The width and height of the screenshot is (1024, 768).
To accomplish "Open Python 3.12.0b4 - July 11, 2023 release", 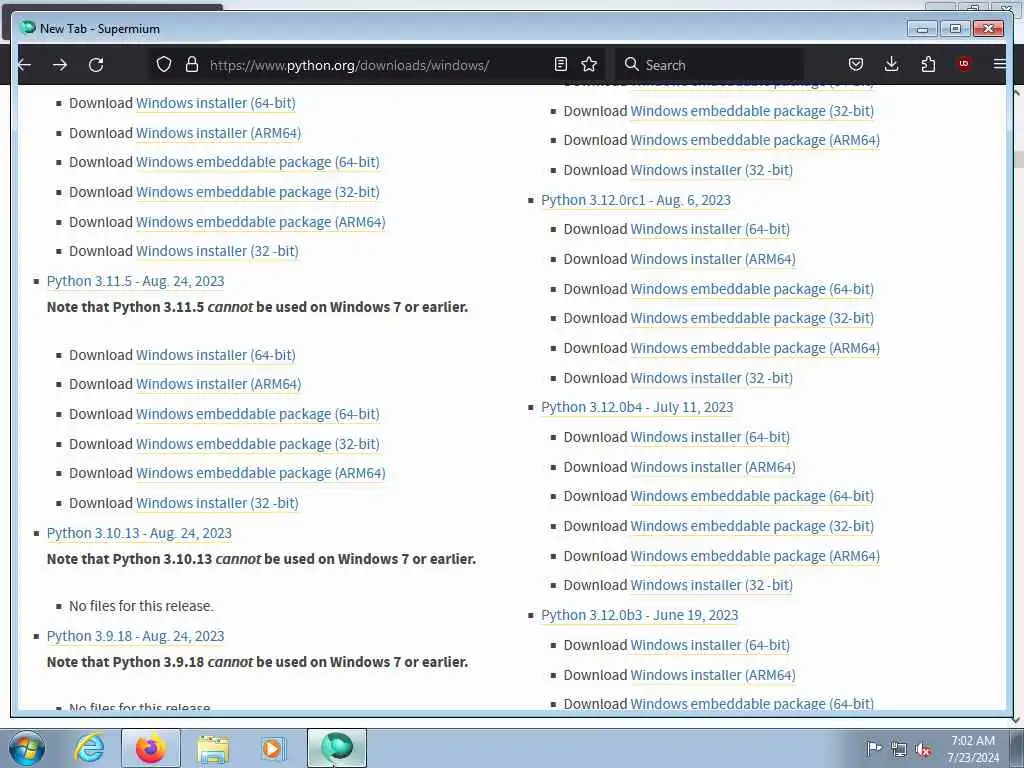I will [x=637, y=408].
